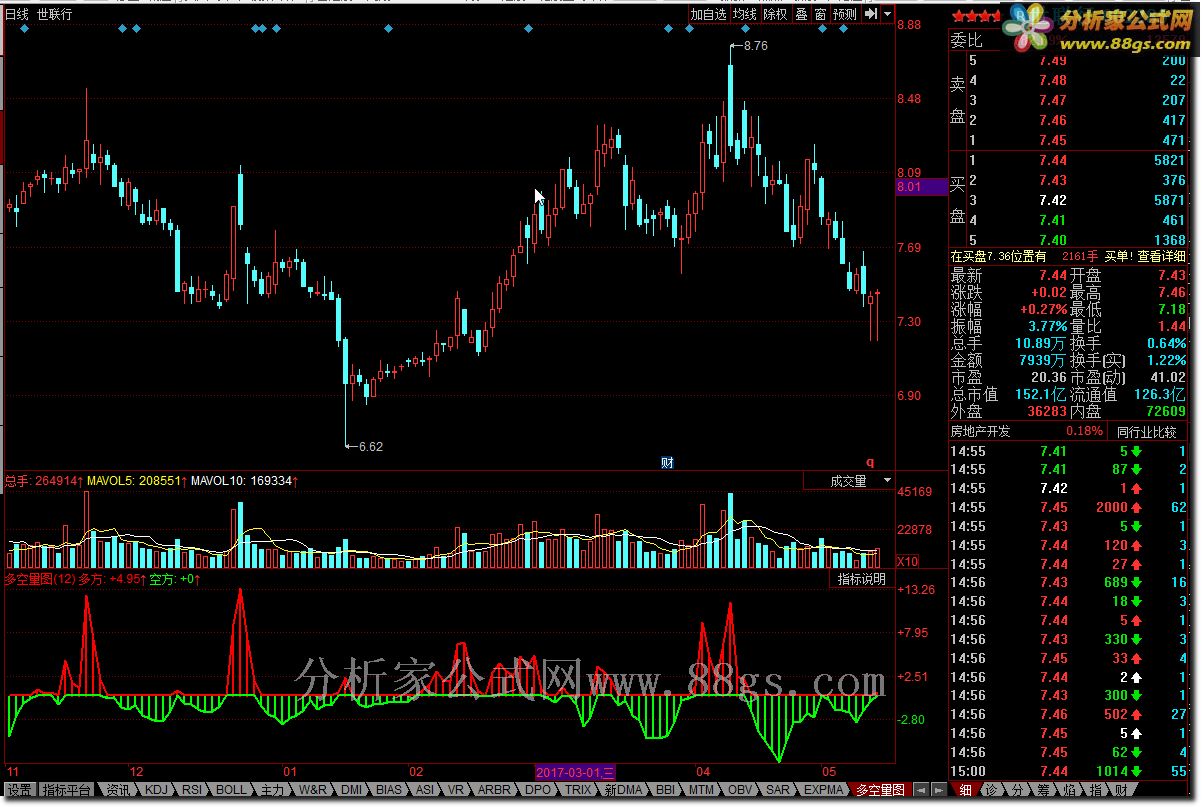Screen dimensions: 1202x807
Task: Click the blue 财 marker on chart
Action: (x=667, y=462)
